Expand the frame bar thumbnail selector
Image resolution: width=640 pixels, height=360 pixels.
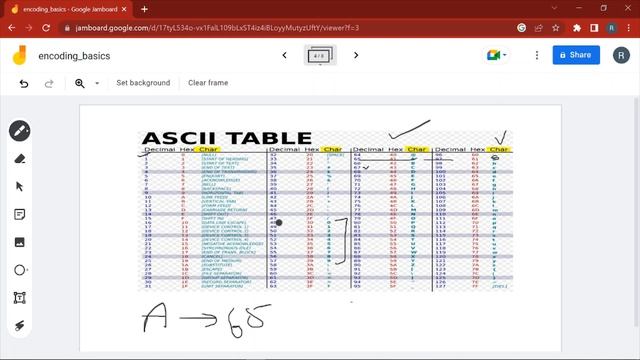[x=320, y=55]
